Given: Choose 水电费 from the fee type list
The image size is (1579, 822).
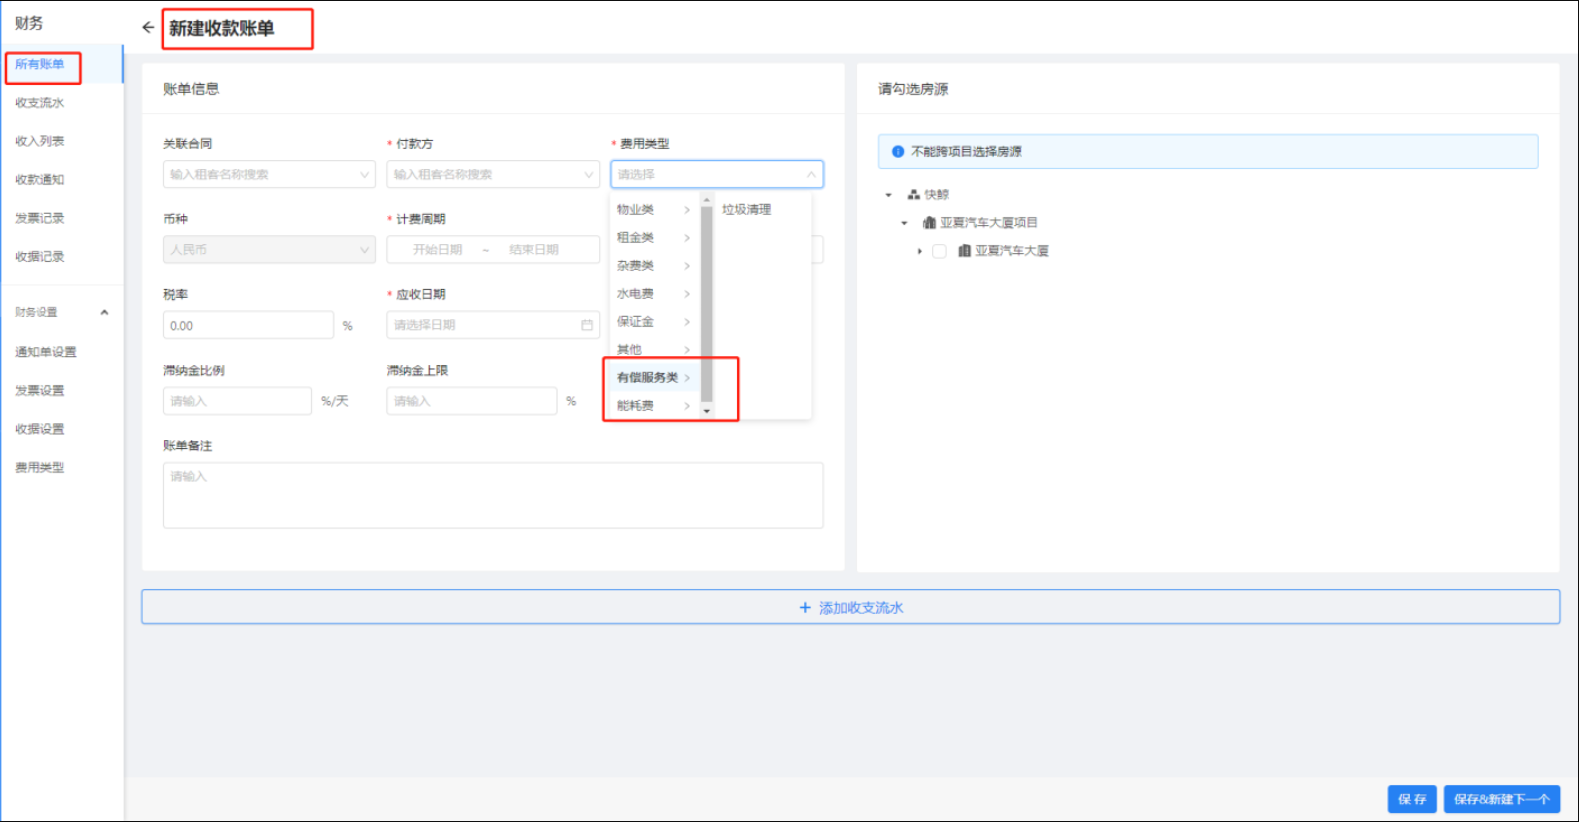Looking at the screenshot, I should pos(636,294).
